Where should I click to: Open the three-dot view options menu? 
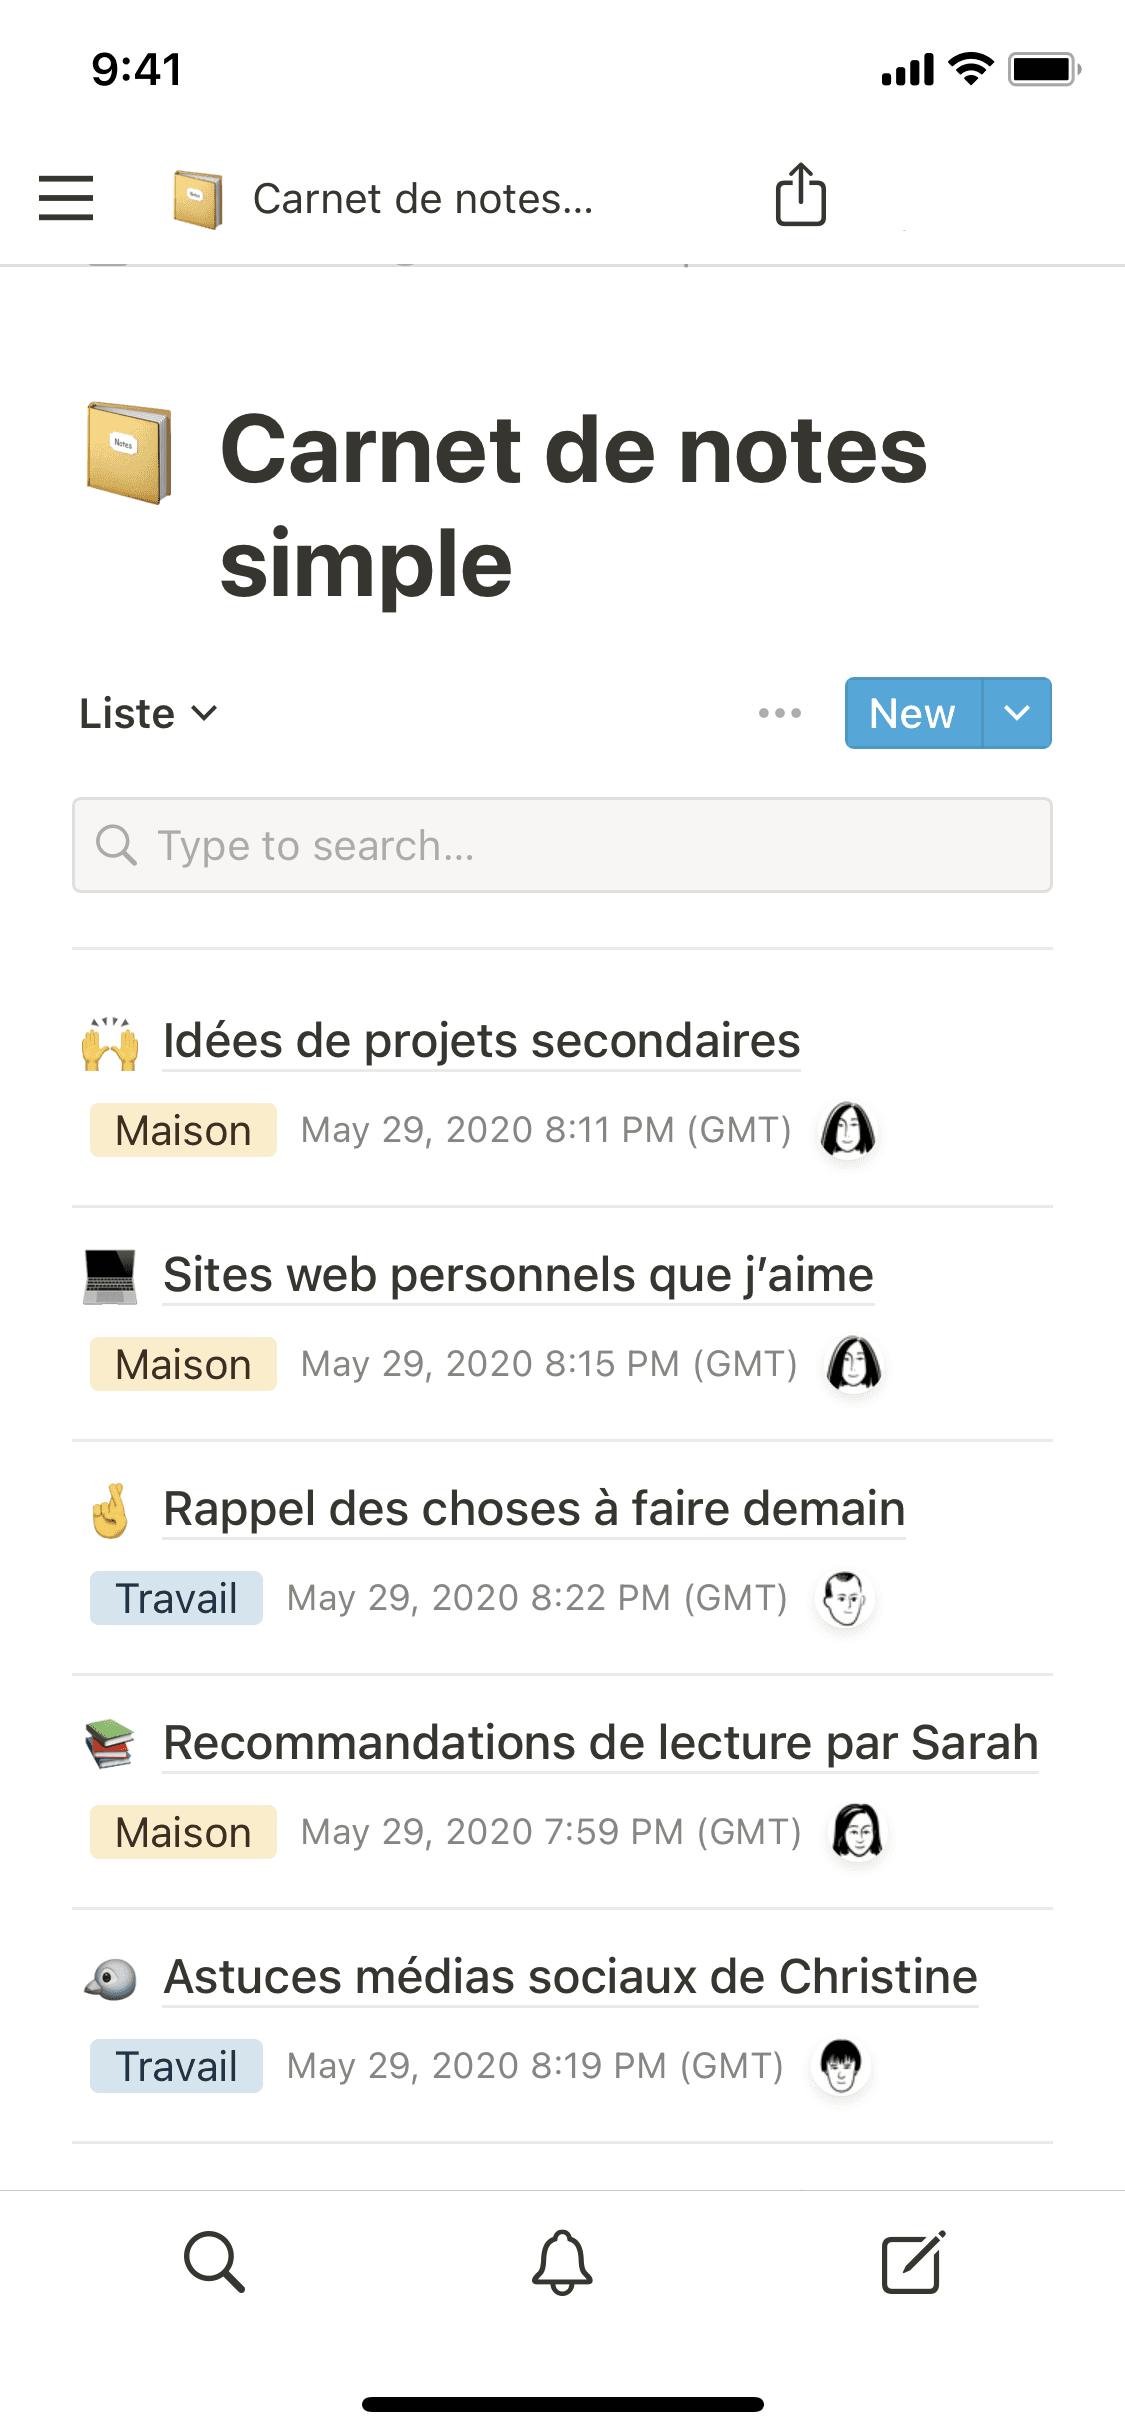tap(779, 713)
